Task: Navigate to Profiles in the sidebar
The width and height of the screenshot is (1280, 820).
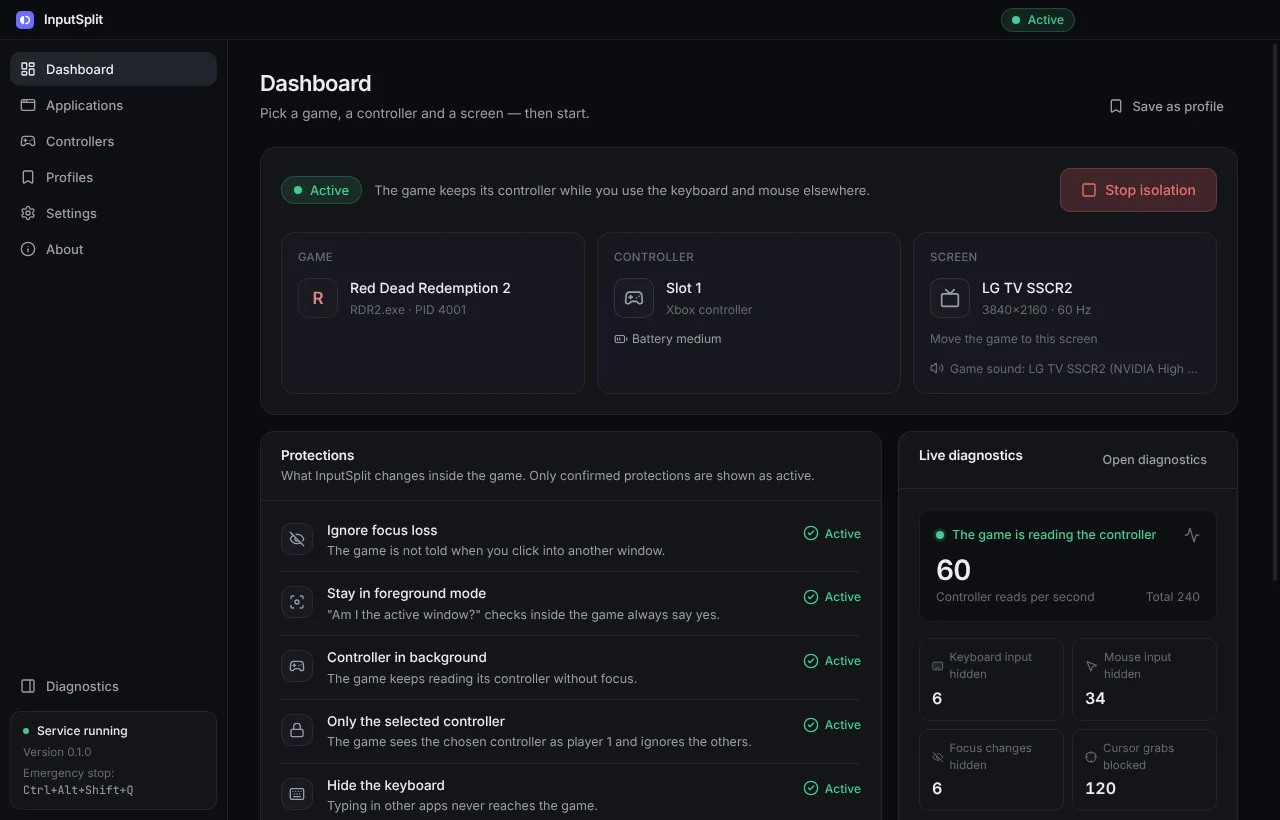Action: (113, 177)
